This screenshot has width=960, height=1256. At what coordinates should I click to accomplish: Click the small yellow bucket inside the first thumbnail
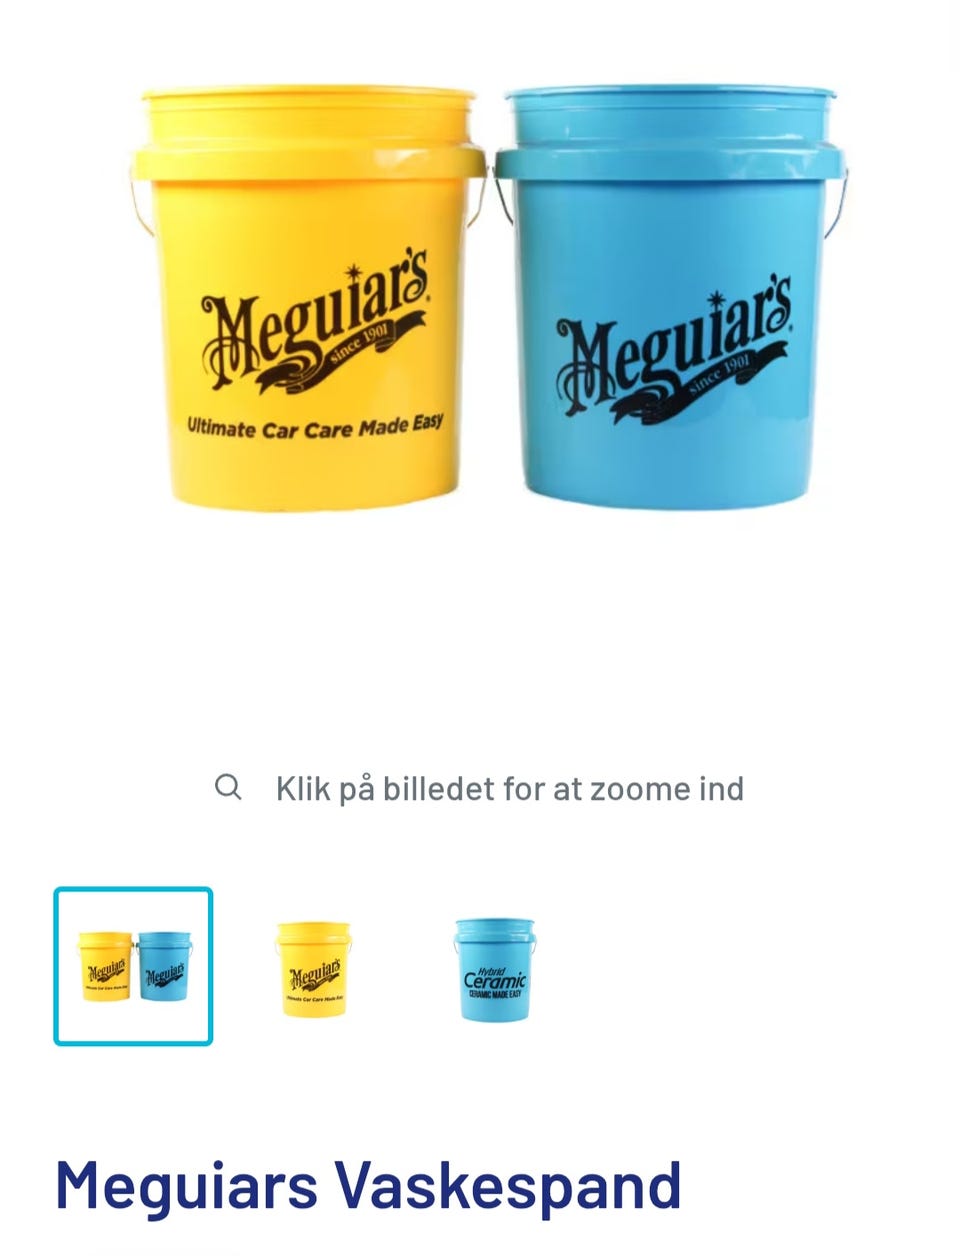click(105, 967)
